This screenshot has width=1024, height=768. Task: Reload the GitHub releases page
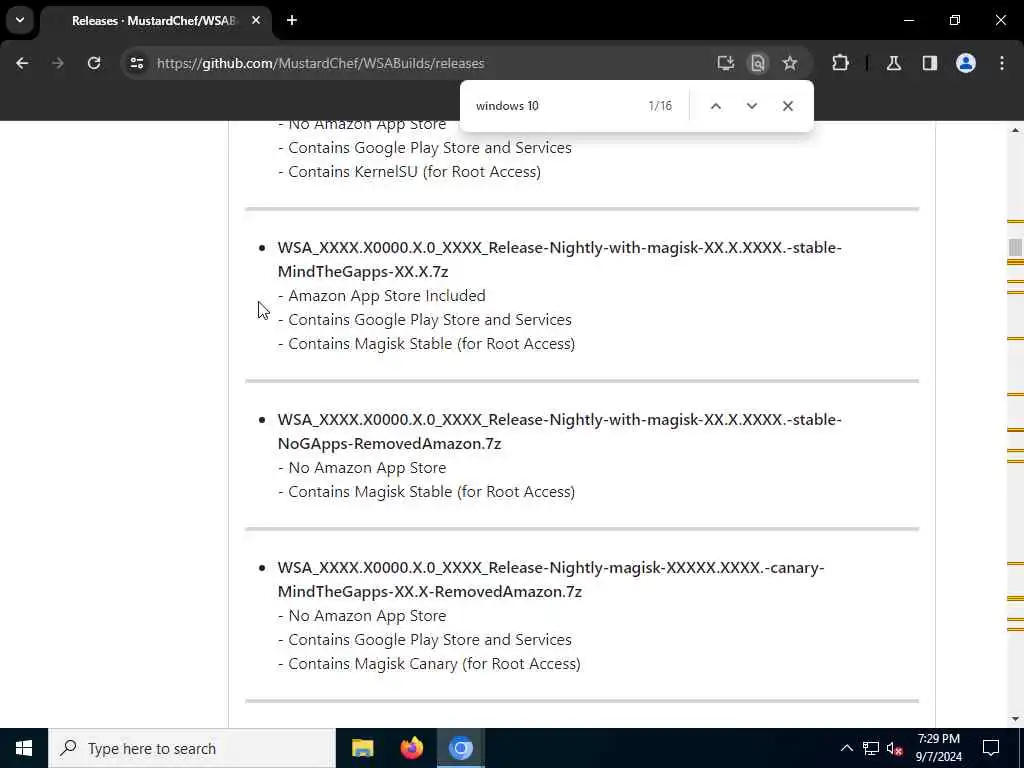[x=94, y=63]
